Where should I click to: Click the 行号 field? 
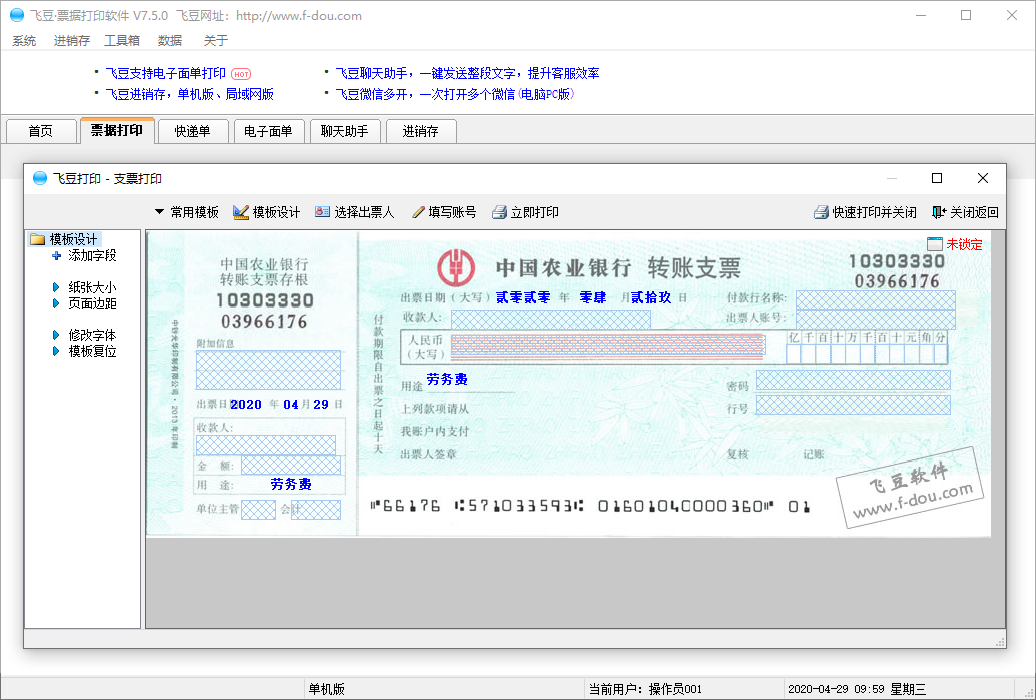tap(853, 405)
